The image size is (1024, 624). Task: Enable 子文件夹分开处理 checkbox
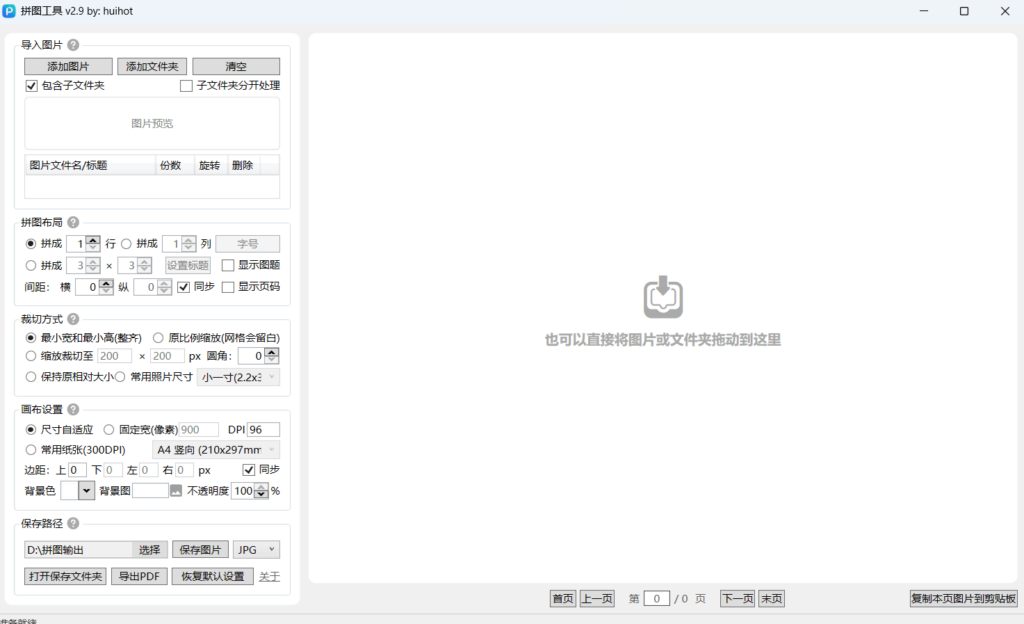click(186, 86)
